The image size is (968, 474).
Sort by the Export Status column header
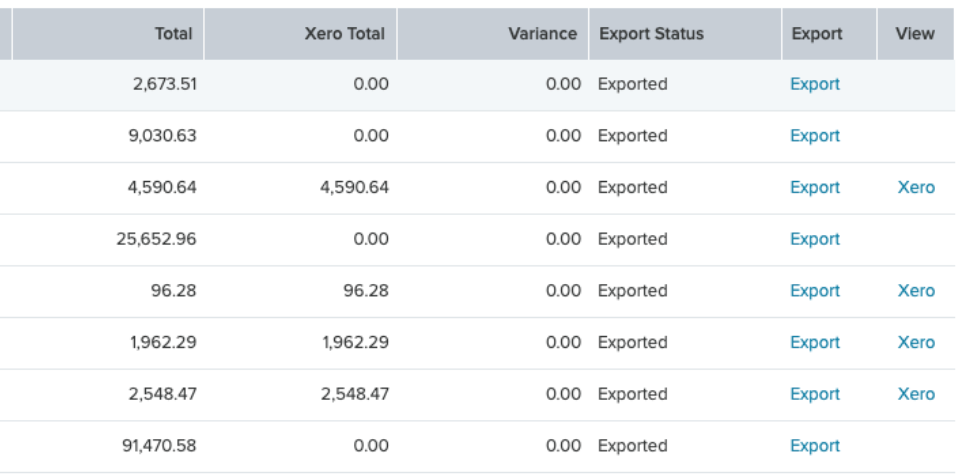tap(685, 34)
